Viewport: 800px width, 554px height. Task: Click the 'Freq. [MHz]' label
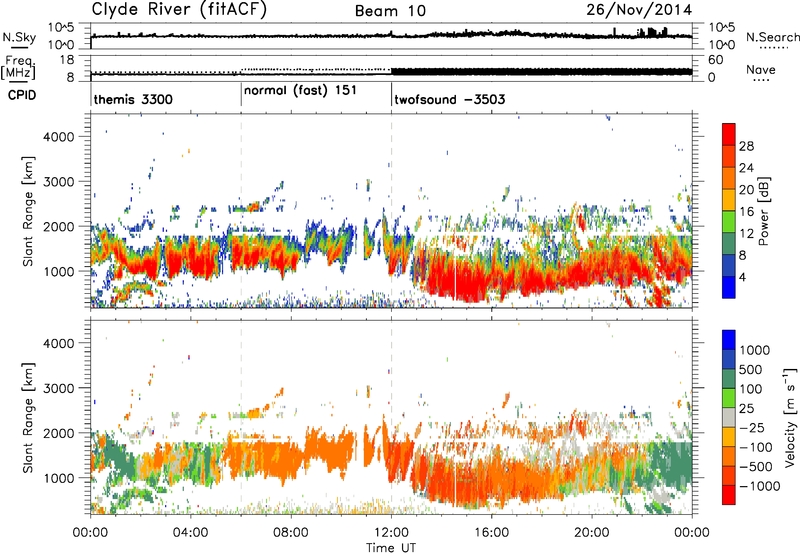coord(18,68)
